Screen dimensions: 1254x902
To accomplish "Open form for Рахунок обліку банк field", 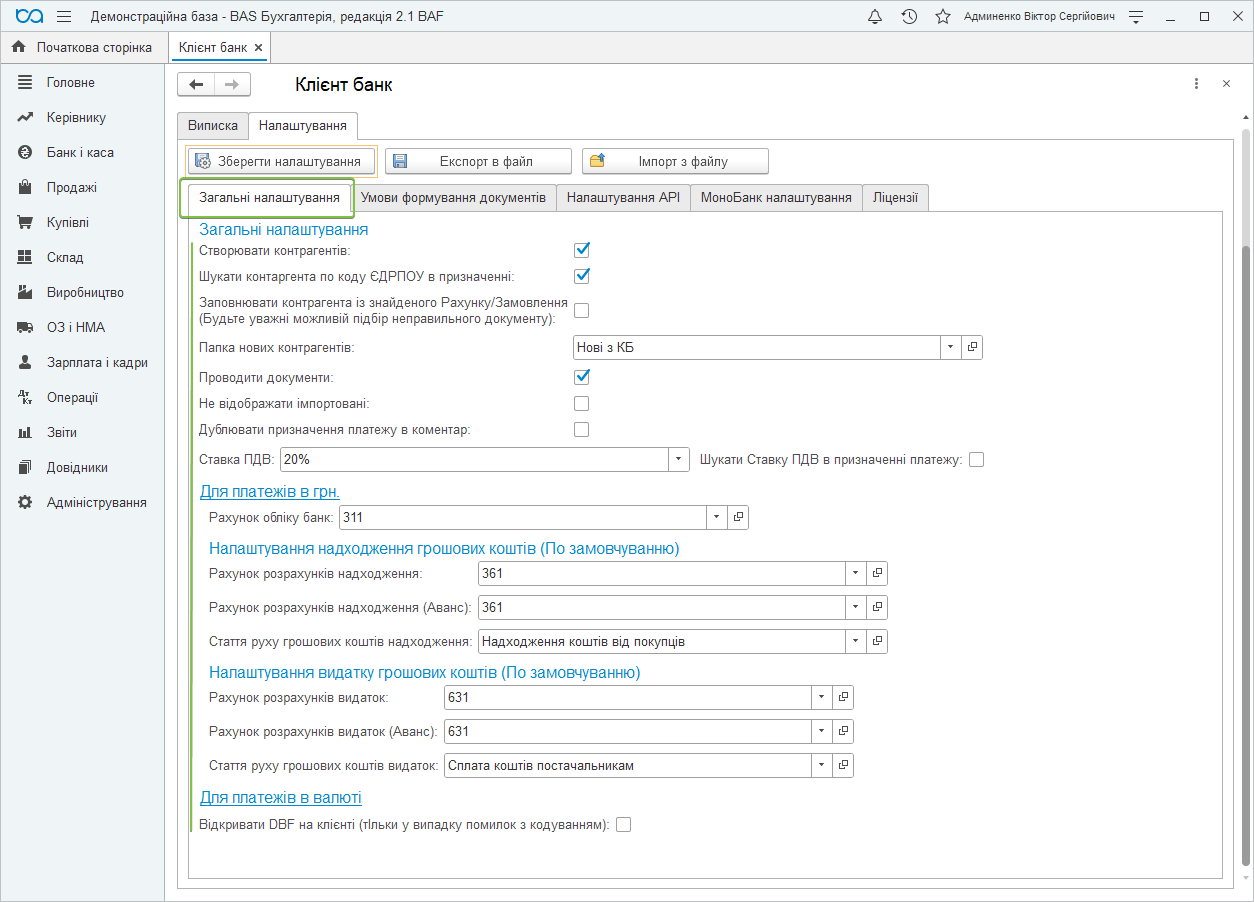I will tap(738, 517).
